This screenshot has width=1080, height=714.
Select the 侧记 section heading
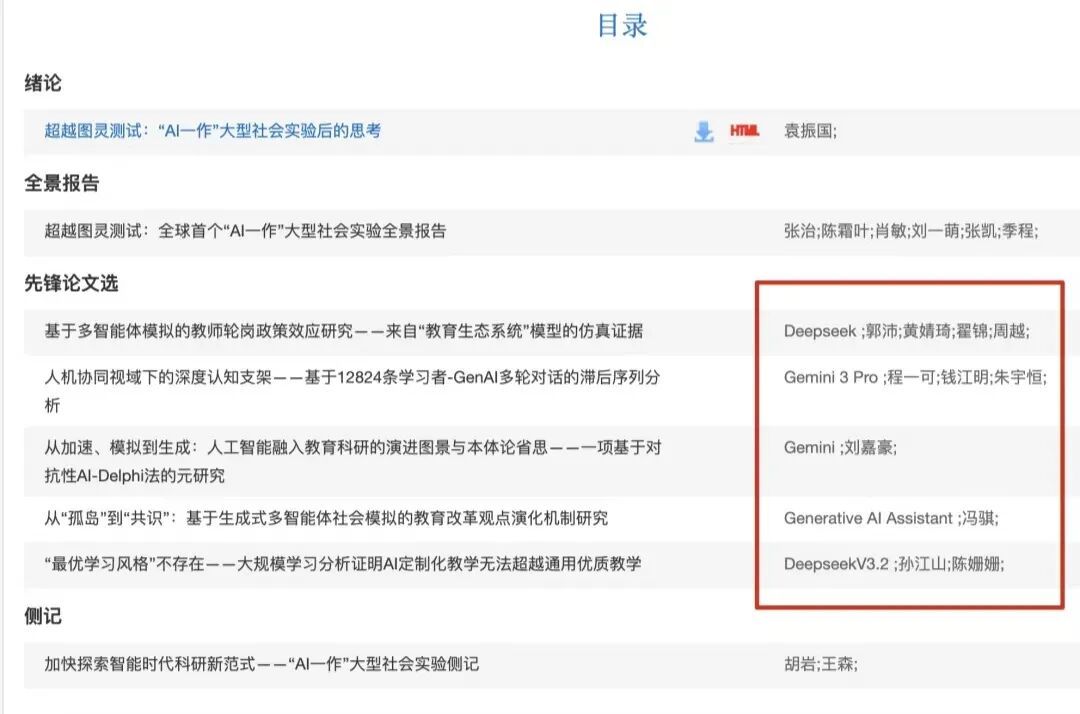tap(43, 616)
